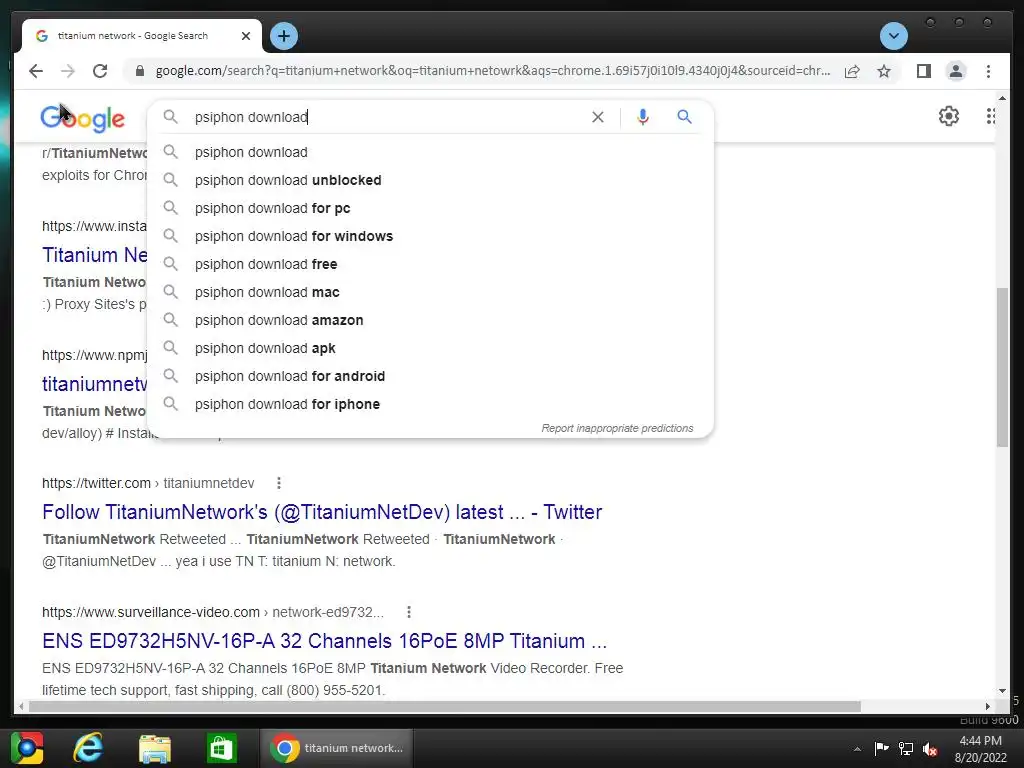Open Internet Explorer from the taskbar
1024x768 pixels.
[x=89, y=748]
